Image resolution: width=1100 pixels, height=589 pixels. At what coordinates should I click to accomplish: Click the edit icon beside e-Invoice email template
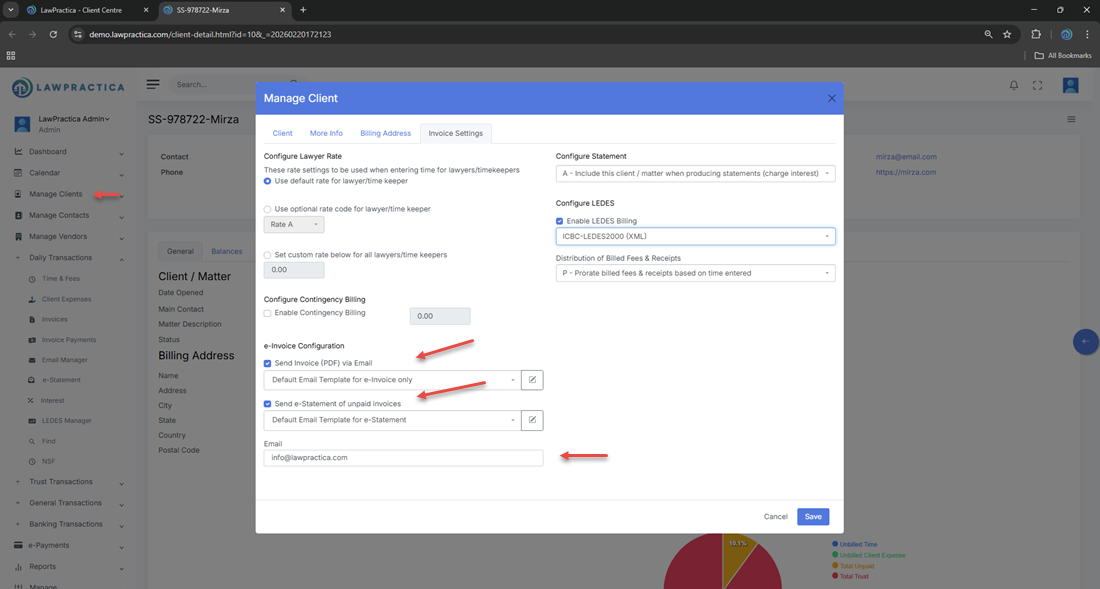[532, 380]
